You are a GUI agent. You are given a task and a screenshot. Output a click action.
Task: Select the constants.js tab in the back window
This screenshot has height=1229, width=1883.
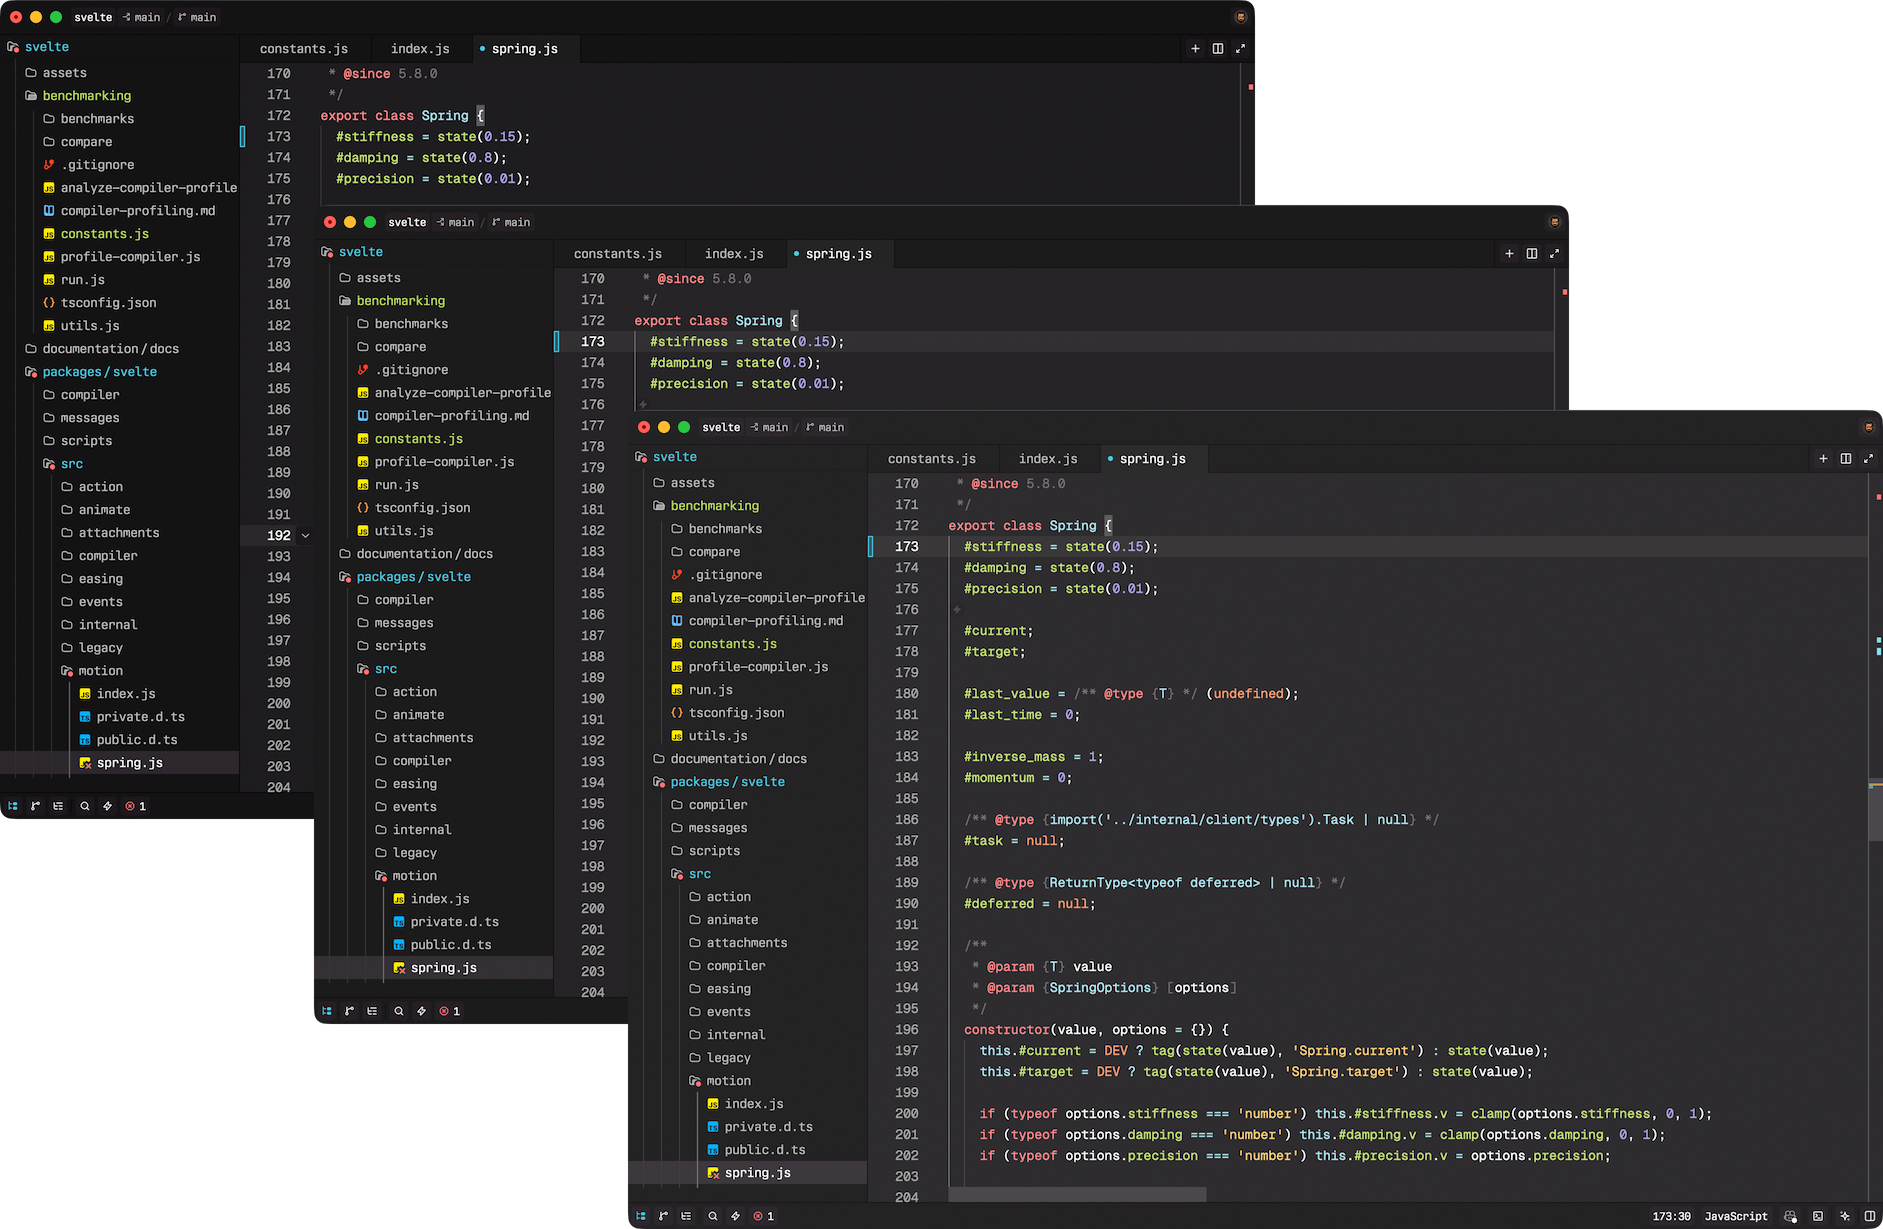[304, 49]
